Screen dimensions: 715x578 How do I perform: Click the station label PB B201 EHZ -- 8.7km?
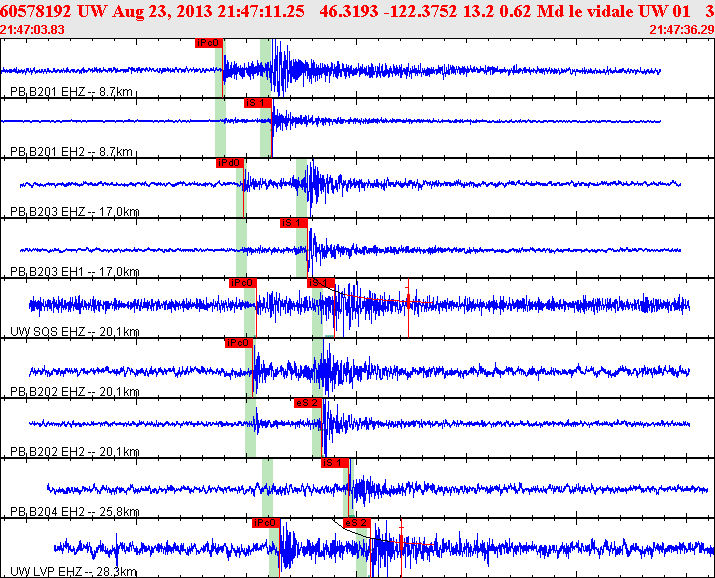click(71, 92)
